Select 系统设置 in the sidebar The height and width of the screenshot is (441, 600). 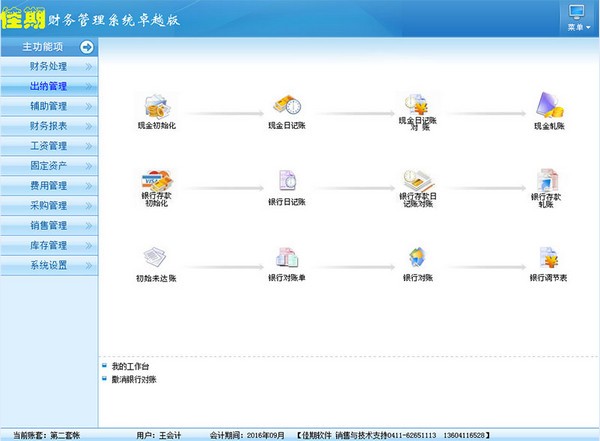[49, 266]
